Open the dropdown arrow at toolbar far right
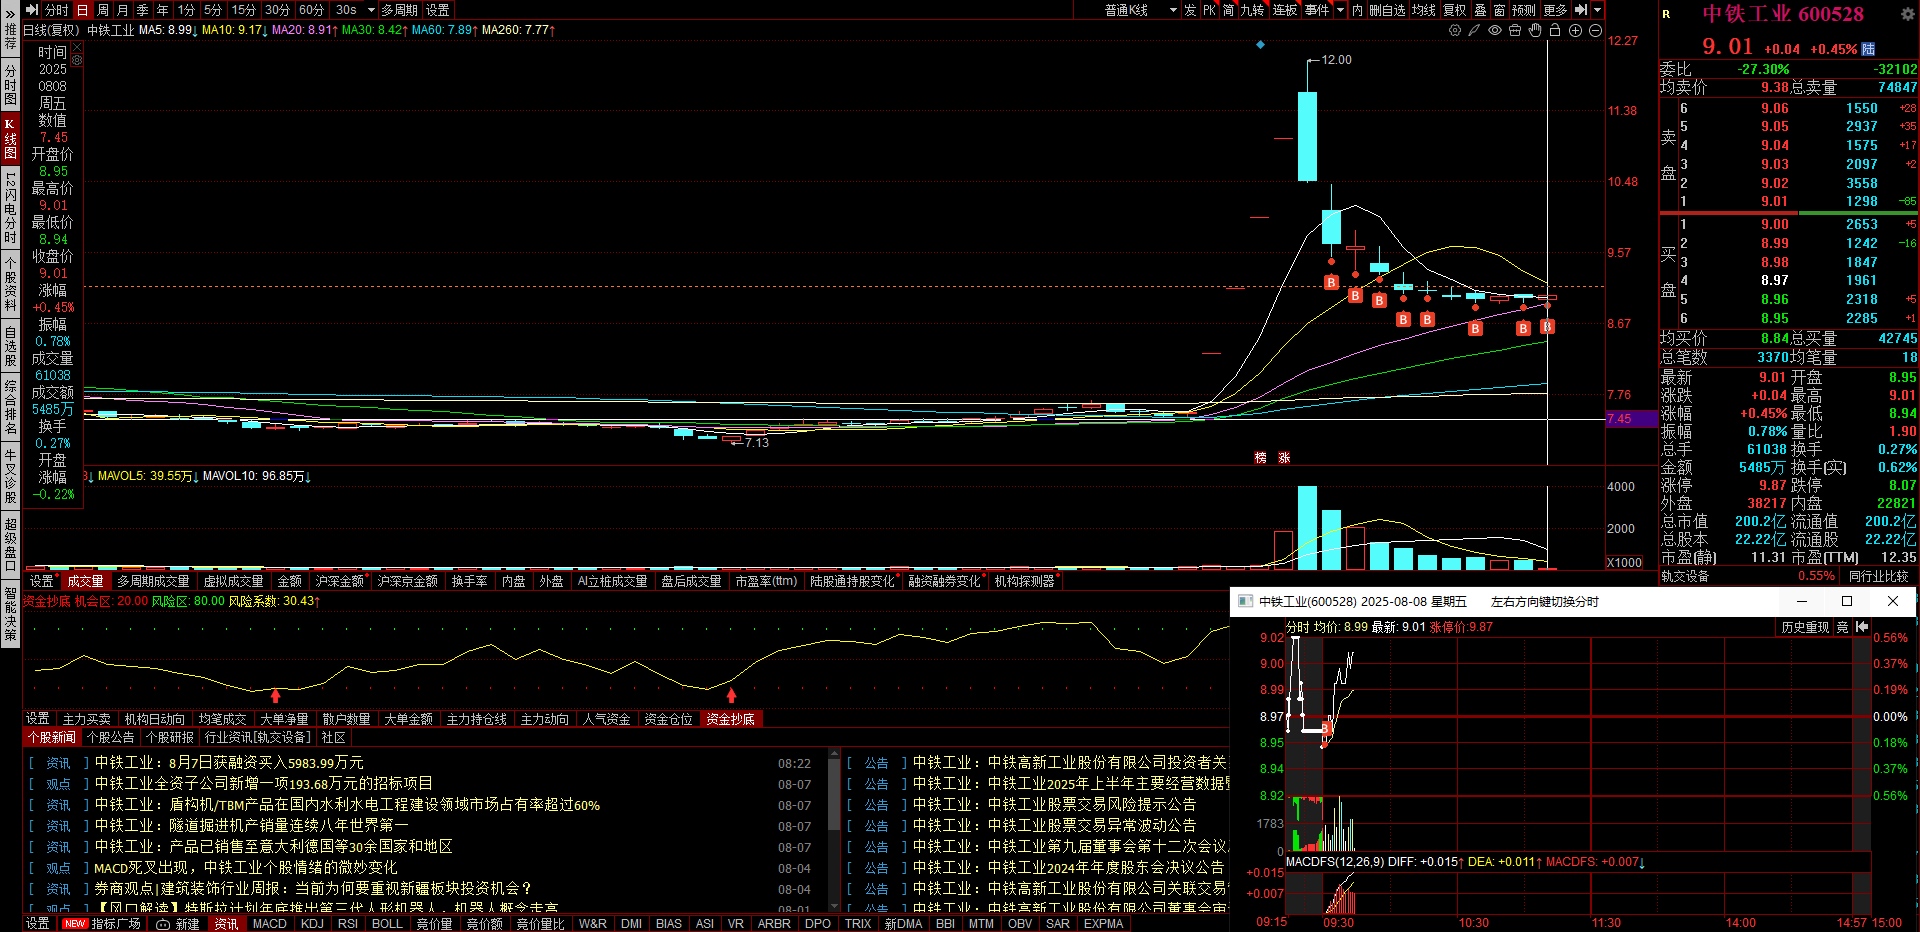Screen dimensions: 1920x932 (1597, 10)
